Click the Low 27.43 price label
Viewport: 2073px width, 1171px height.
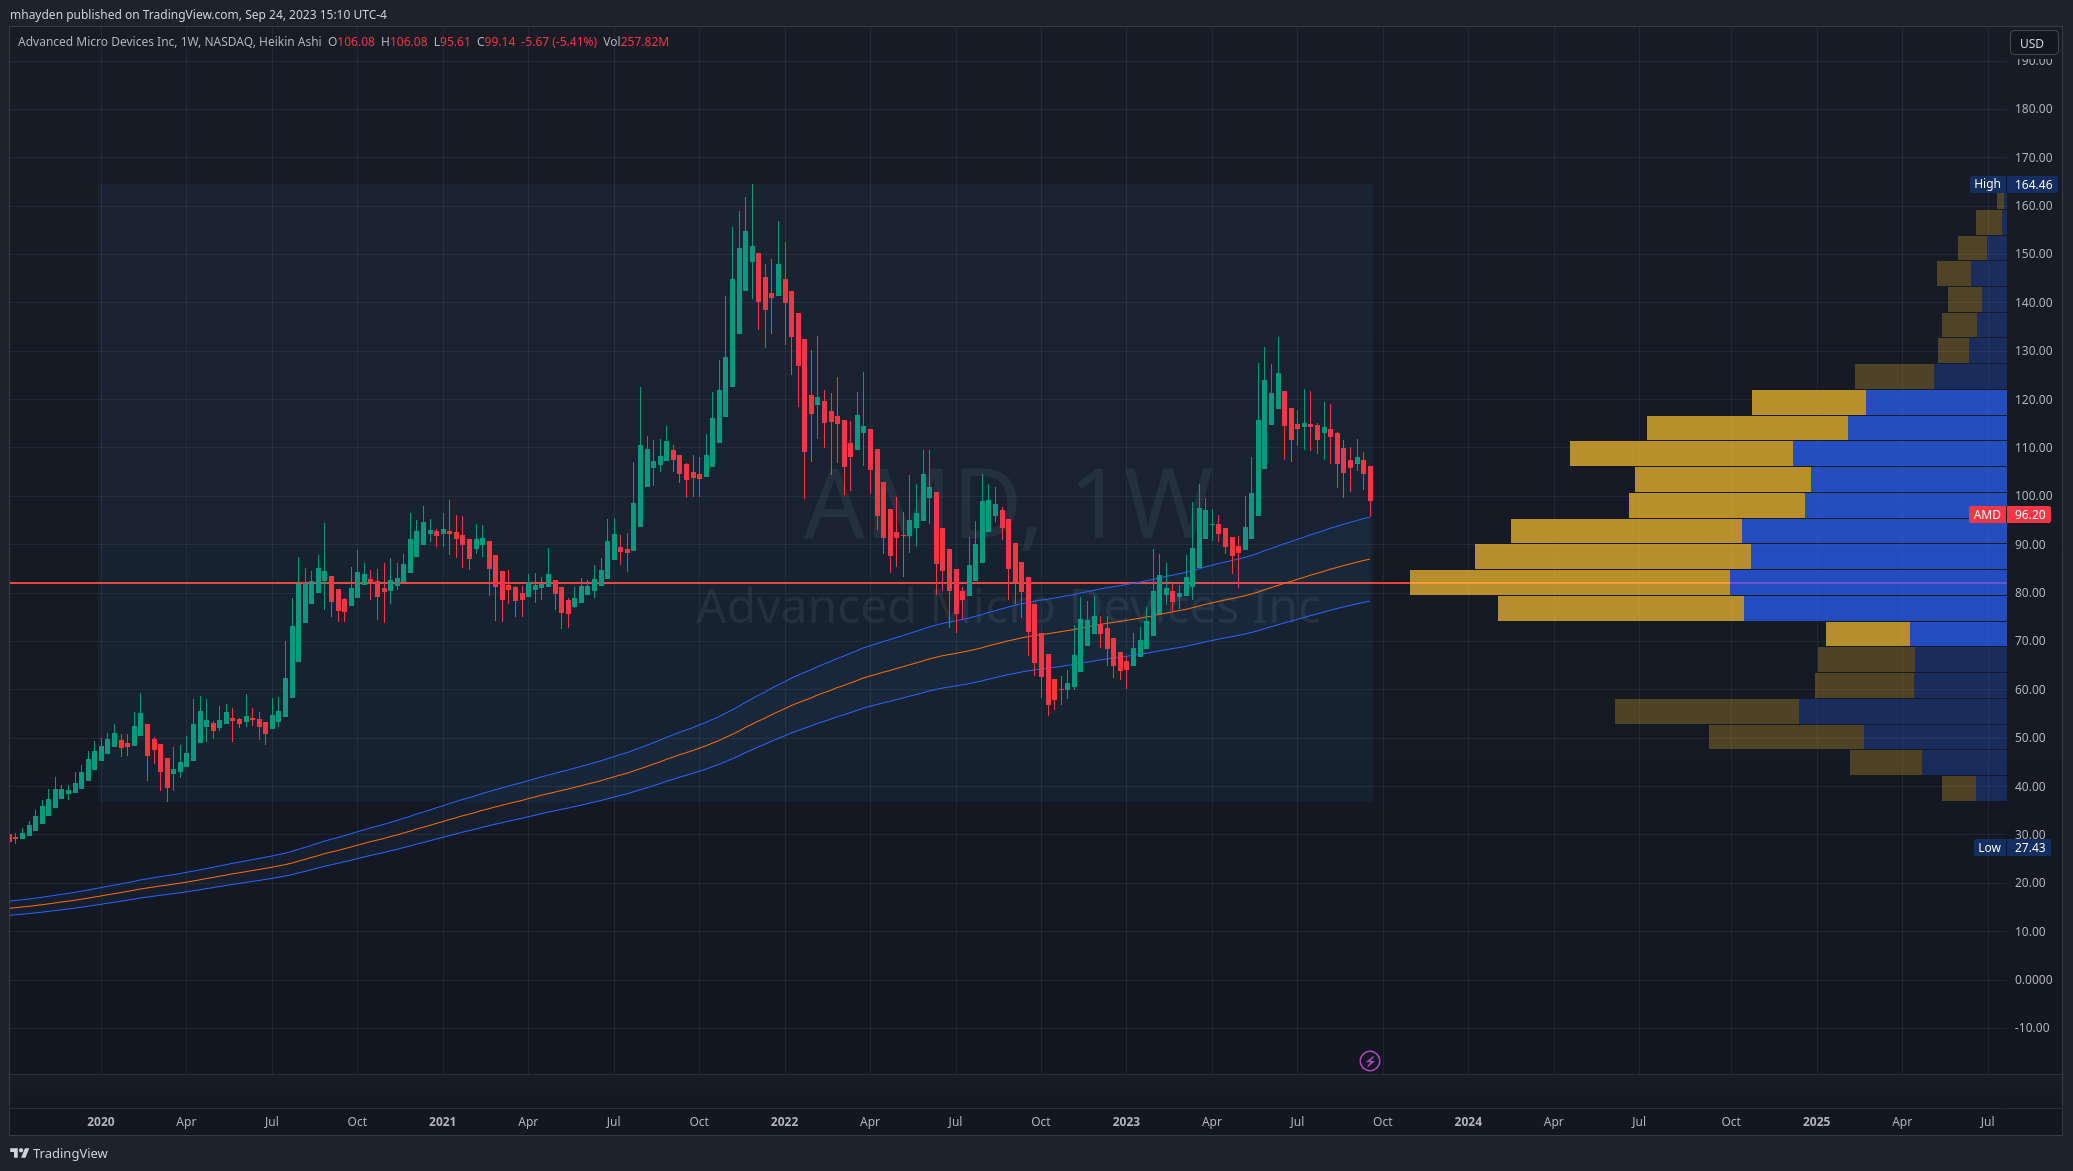[x=2013, y=848]
